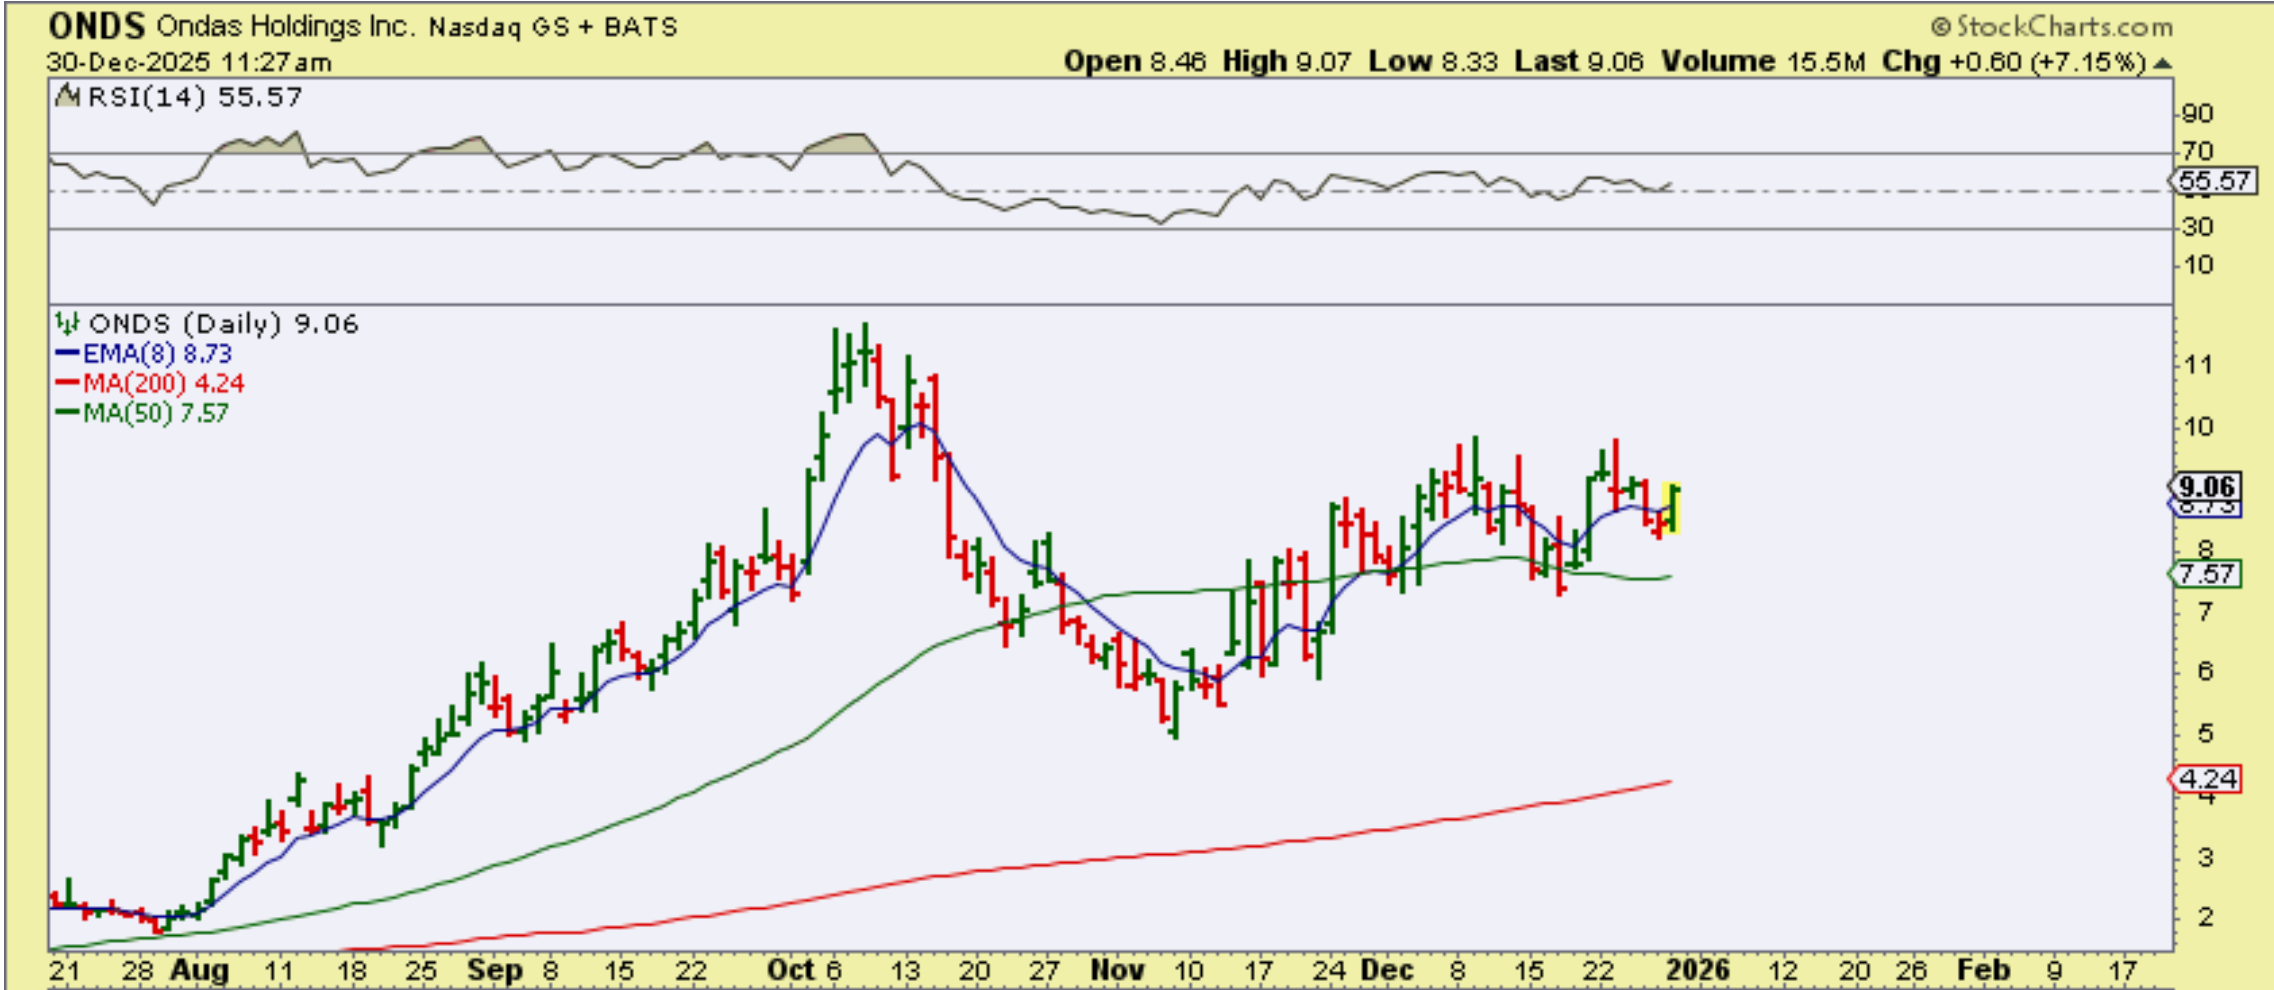Click the date axis label 13

(904, 970)
